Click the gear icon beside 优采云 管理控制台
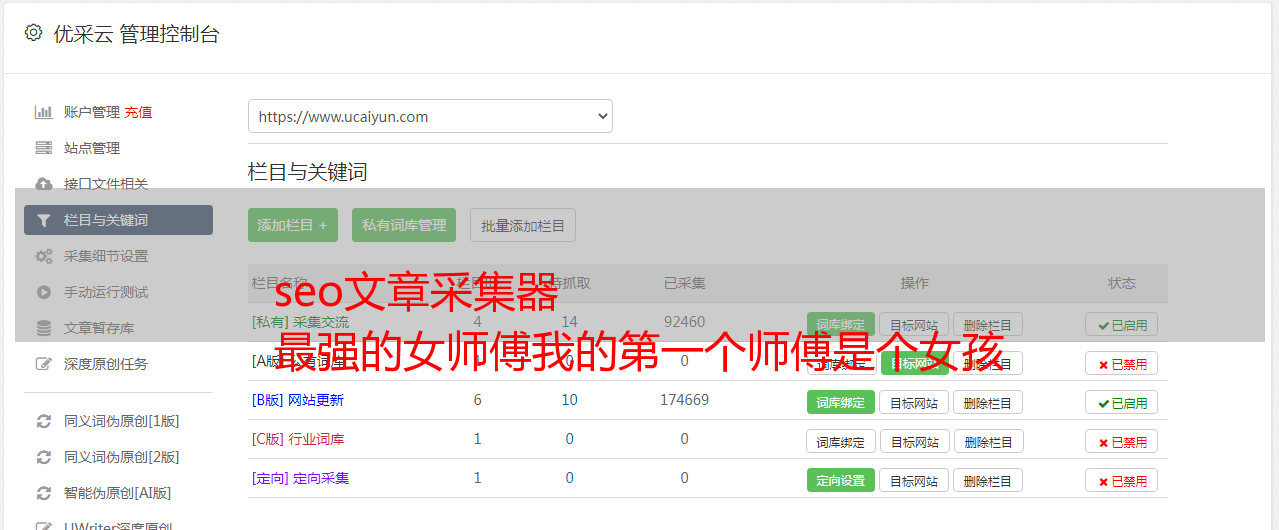1279x530 pixels. coord(33,33)
